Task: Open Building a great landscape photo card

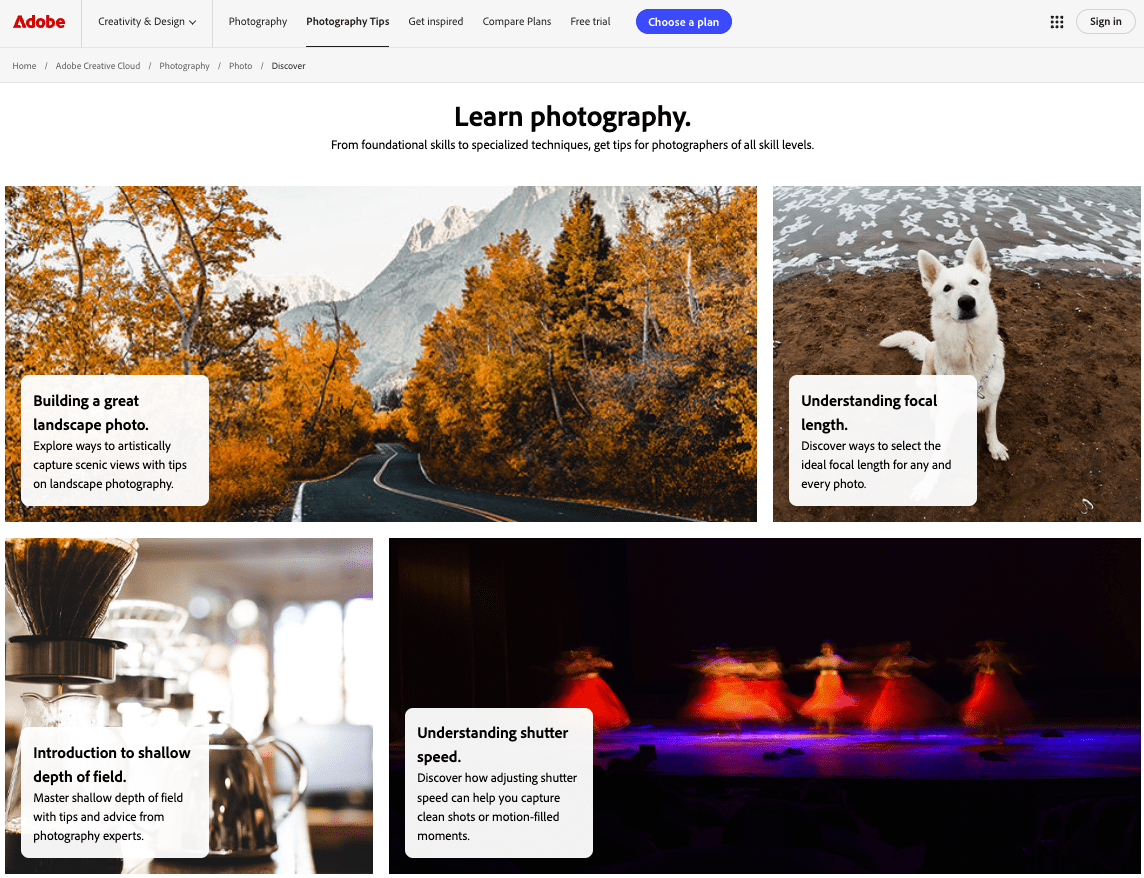Action: pyautogui.click(x=115, y=441)
